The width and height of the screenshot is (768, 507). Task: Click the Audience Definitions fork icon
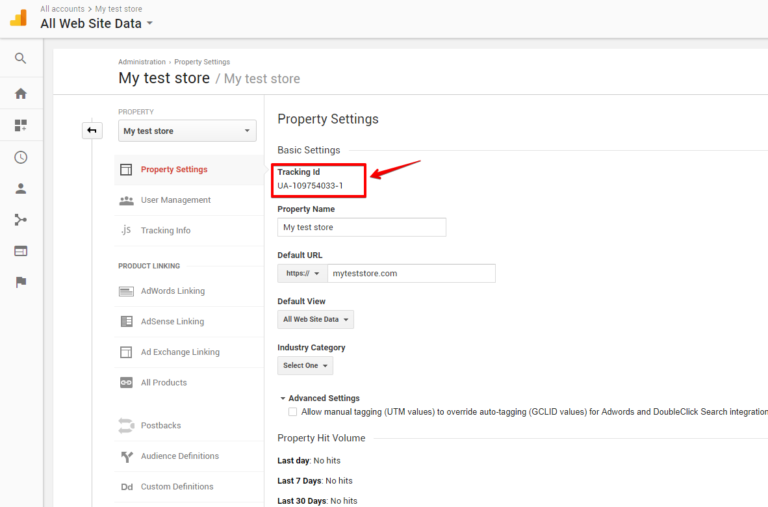127,457
